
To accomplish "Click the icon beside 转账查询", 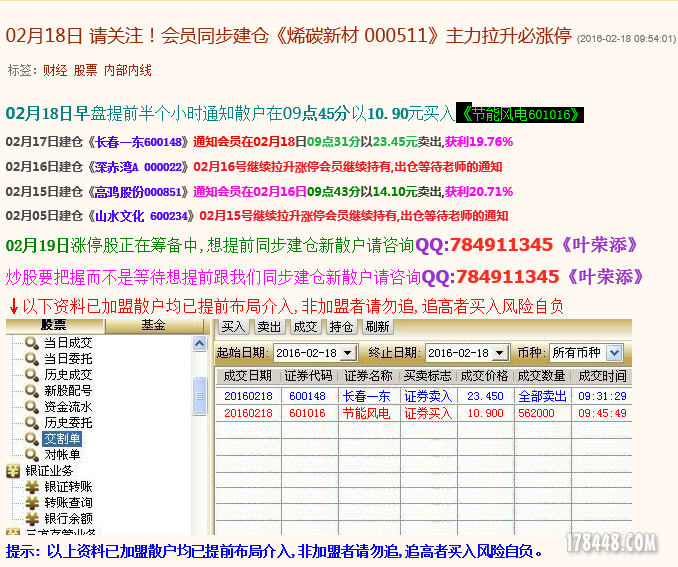I will click(x=32, y=503).
